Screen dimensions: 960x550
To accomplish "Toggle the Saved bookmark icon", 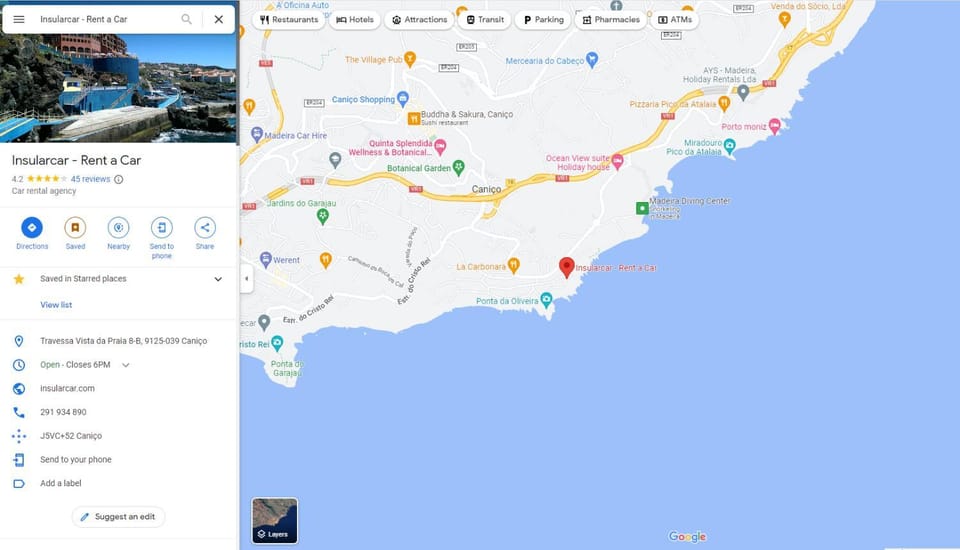I will tap(75, 228).
